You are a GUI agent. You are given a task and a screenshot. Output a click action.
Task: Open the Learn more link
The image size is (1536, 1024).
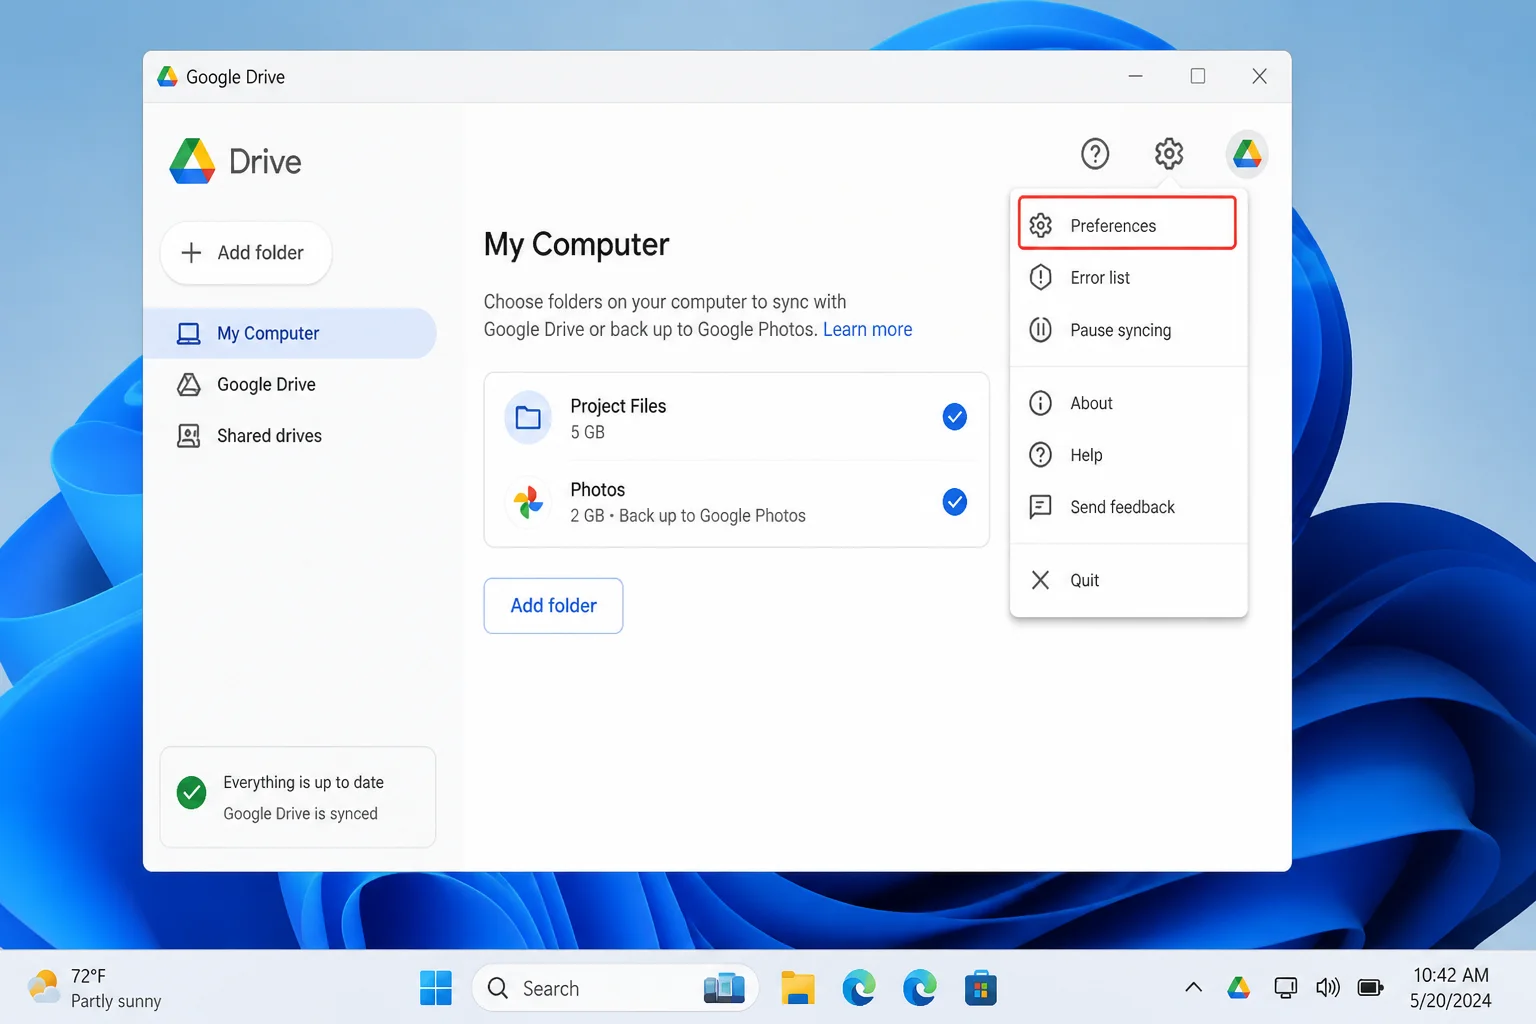pyautogui.click(x=867, y=330)
